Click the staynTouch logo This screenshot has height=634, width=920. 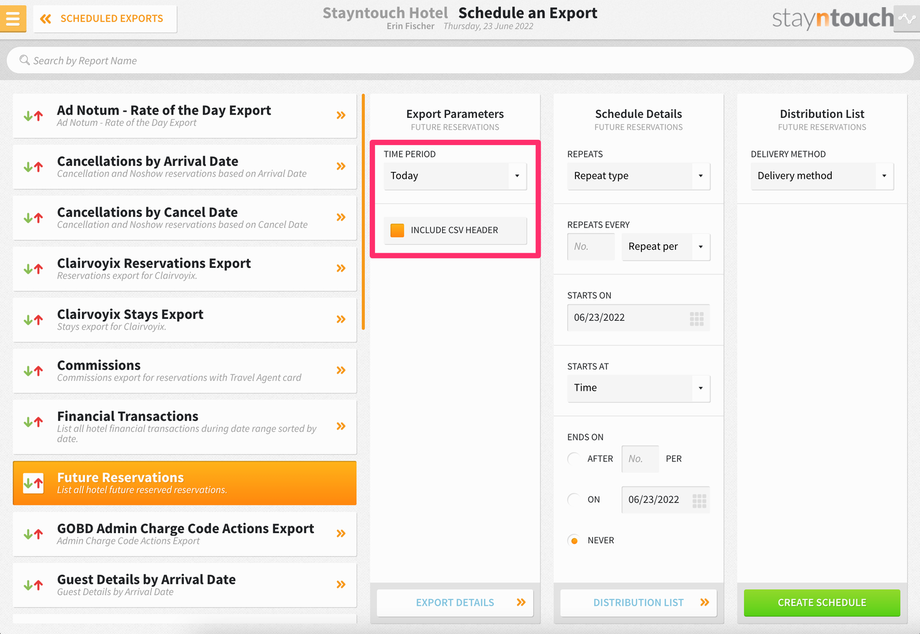tap(833, 19)
